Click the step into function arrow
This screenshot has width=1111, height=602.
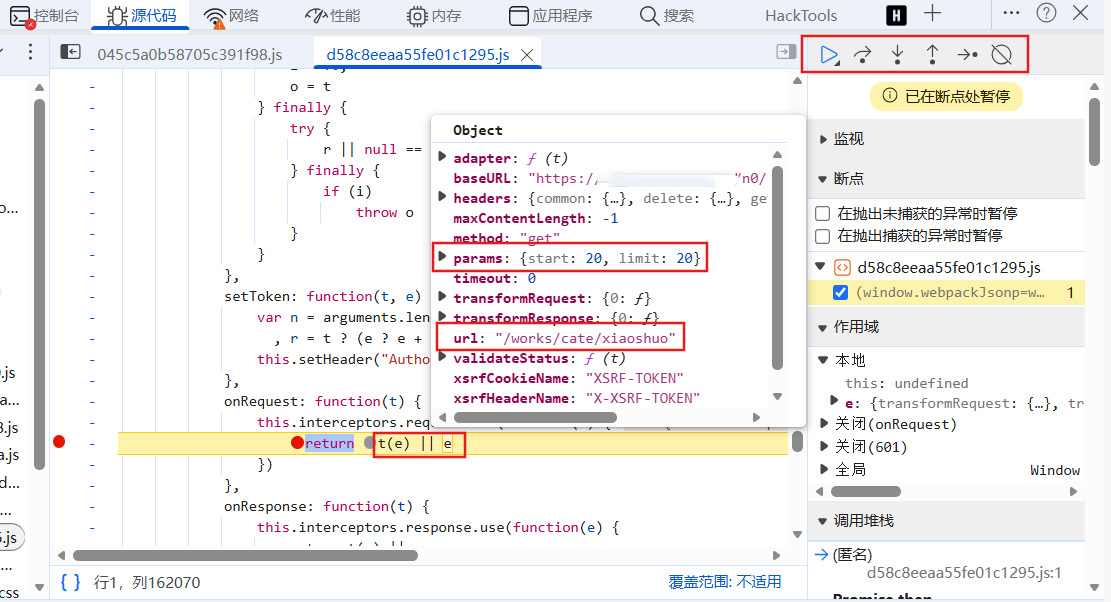[x=897, y=55]
